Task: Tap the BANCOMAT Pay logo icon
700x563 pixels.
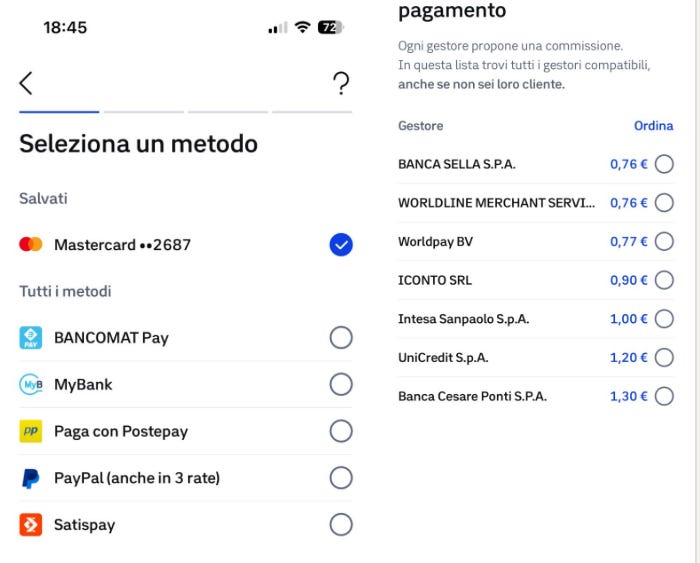Action: (x=30, y=338)
